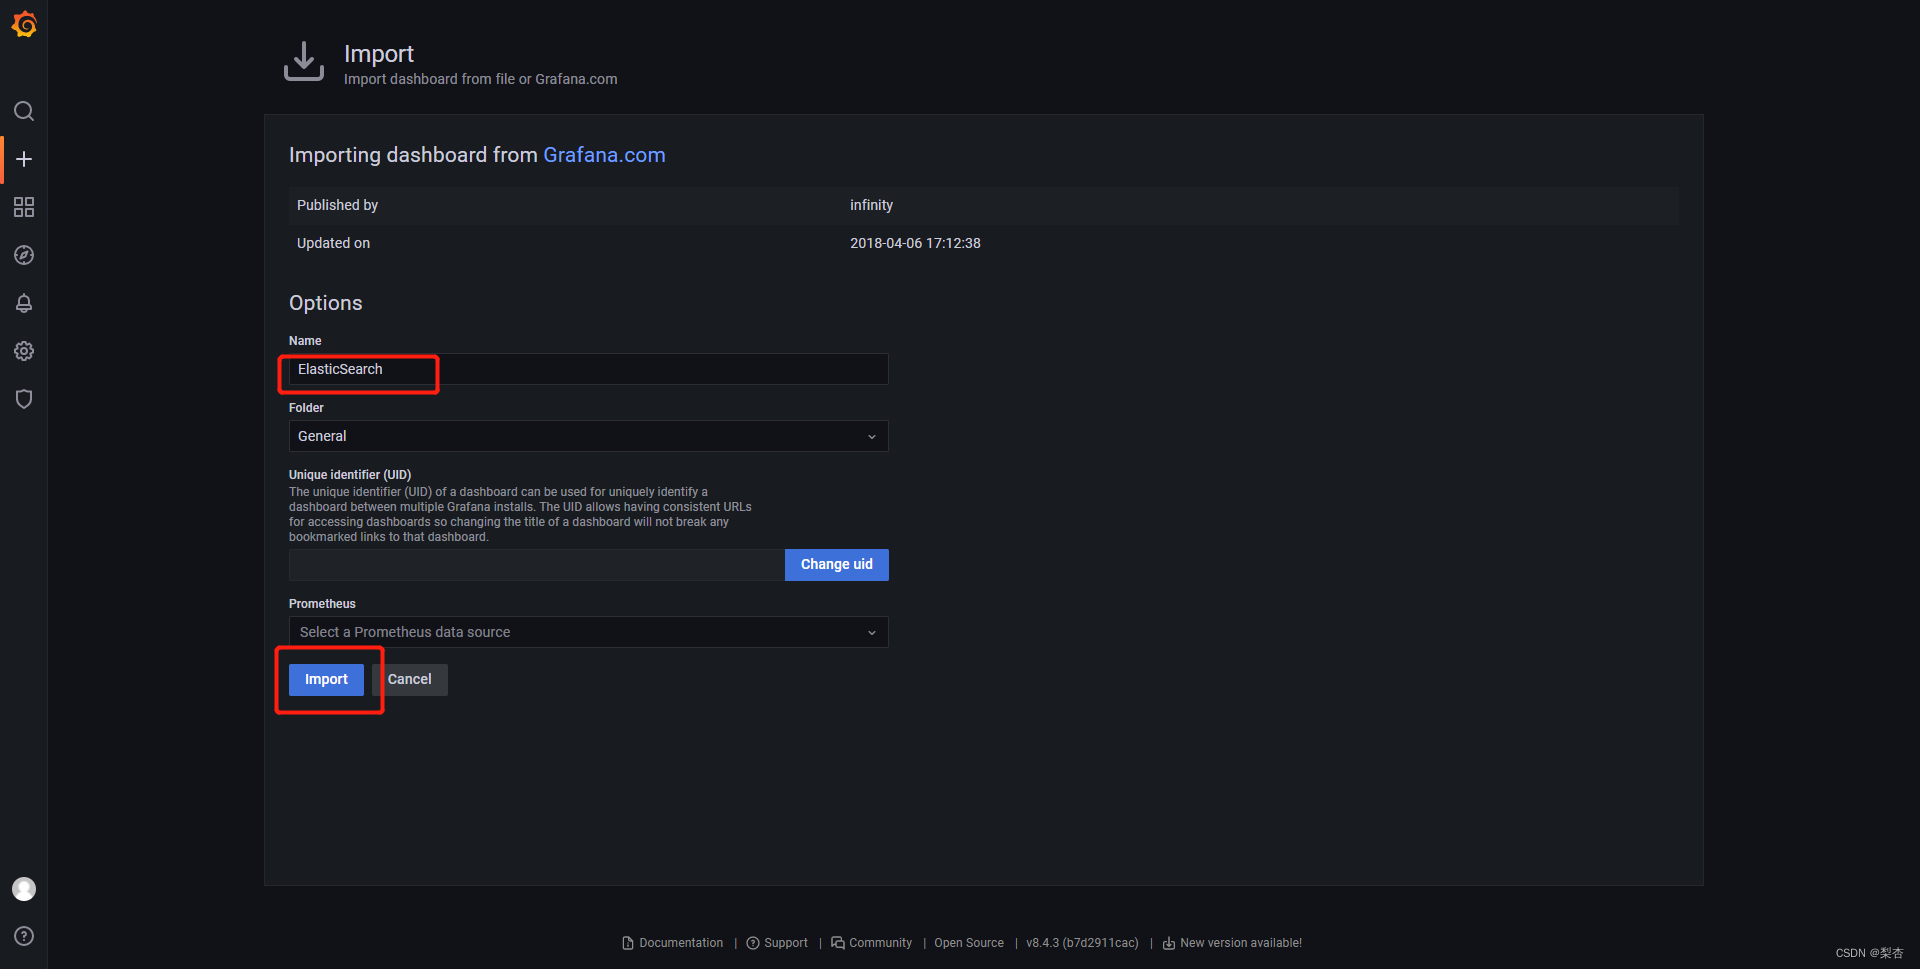Open the Server Admin shield icon
The image size is (1920, 969).
click(24, 399)
